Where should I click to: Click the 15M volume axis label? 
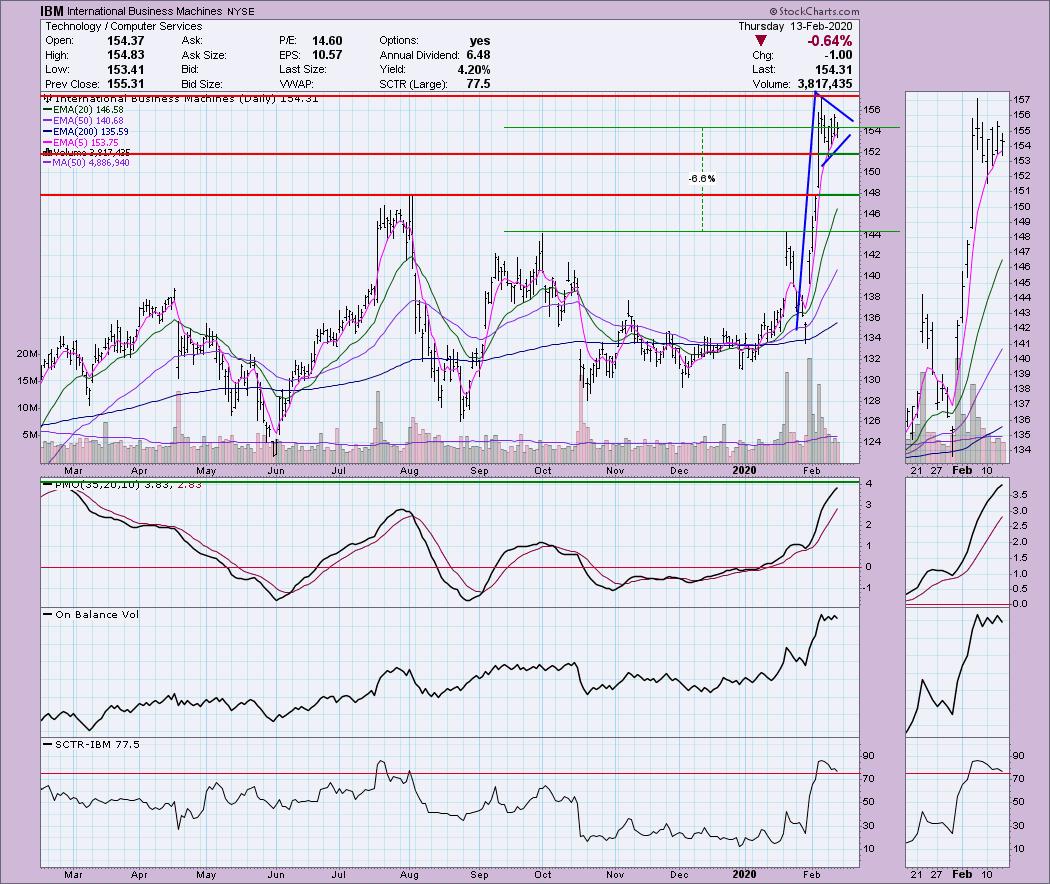[x=27, y=380]
